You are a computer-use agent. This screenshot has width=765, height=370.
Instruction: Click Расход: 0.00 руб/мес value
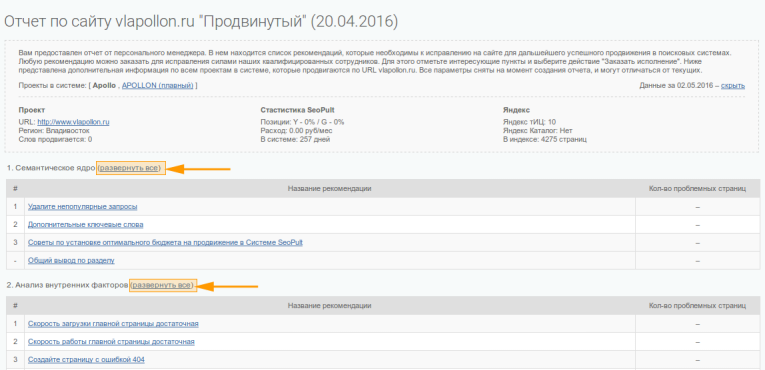coord(297,131)
